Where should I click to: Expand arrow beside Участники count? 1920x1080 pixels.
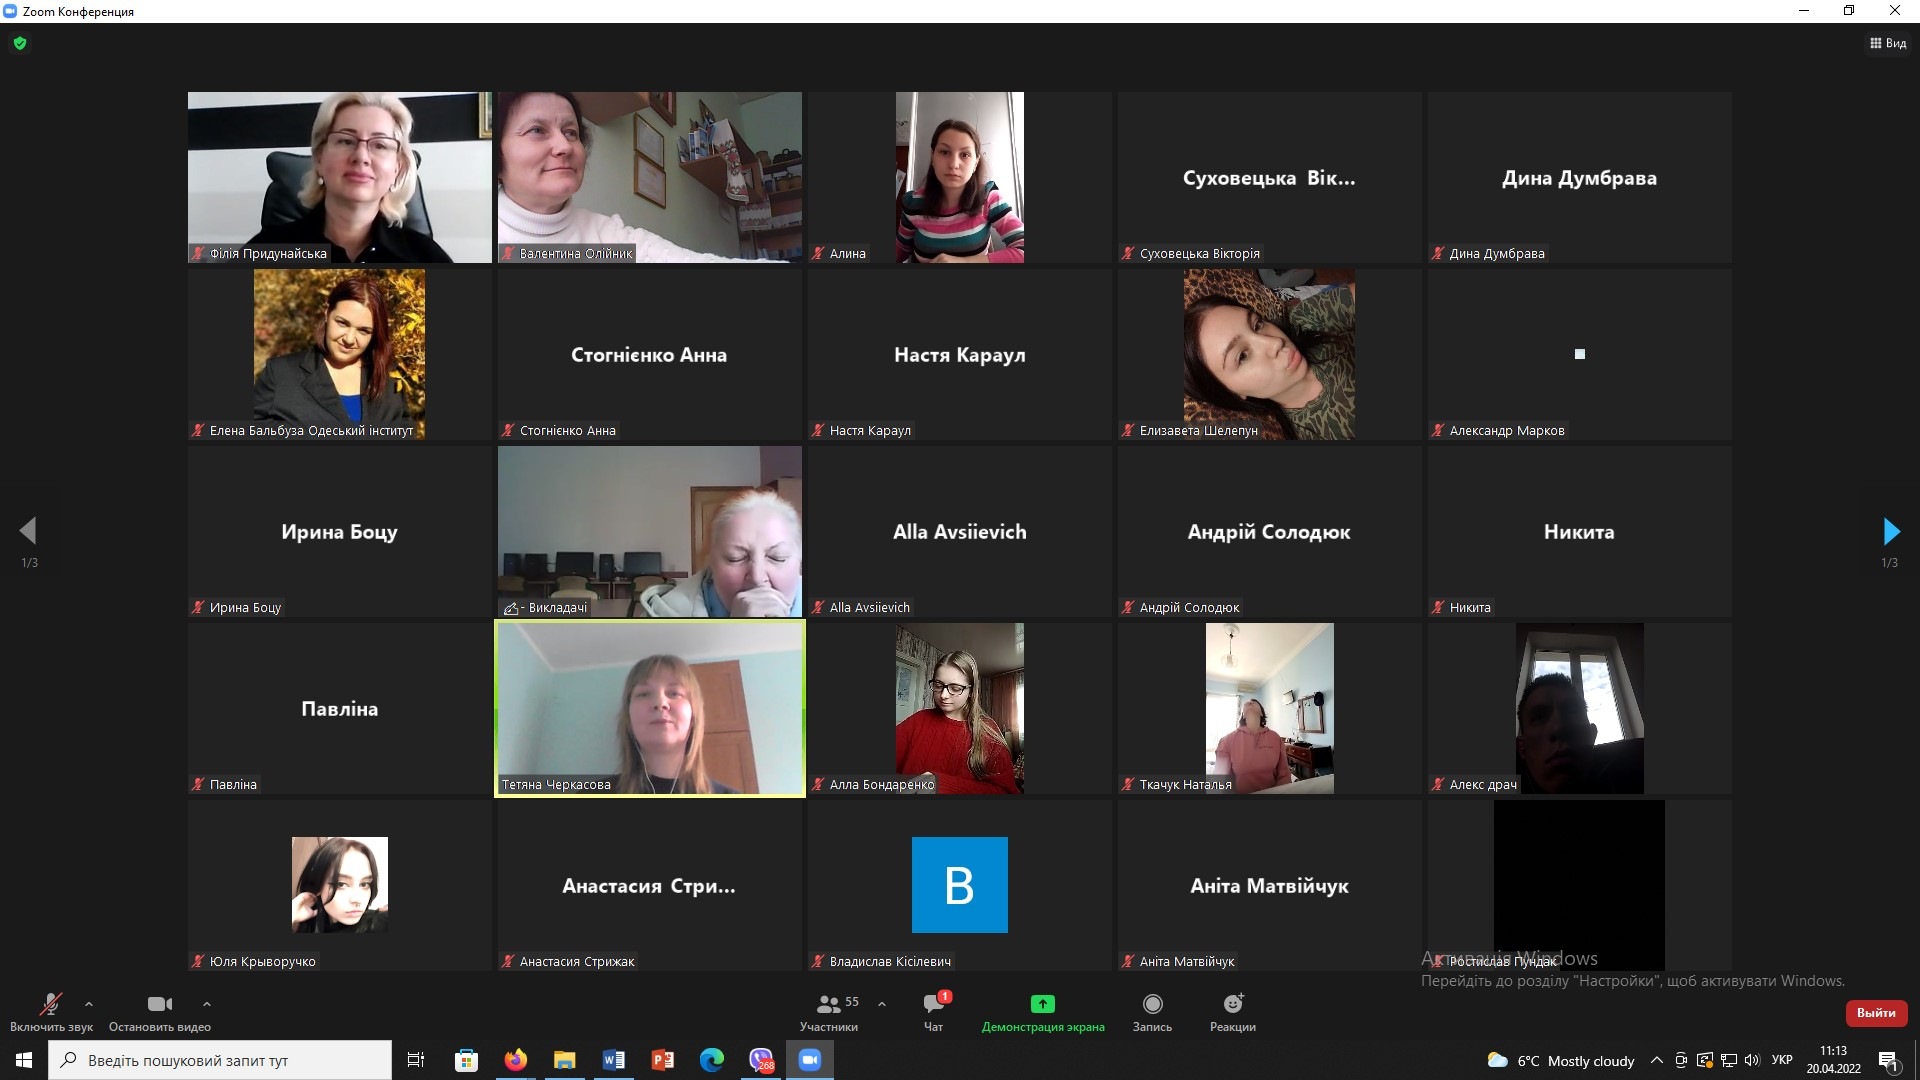click(881, 1003)
